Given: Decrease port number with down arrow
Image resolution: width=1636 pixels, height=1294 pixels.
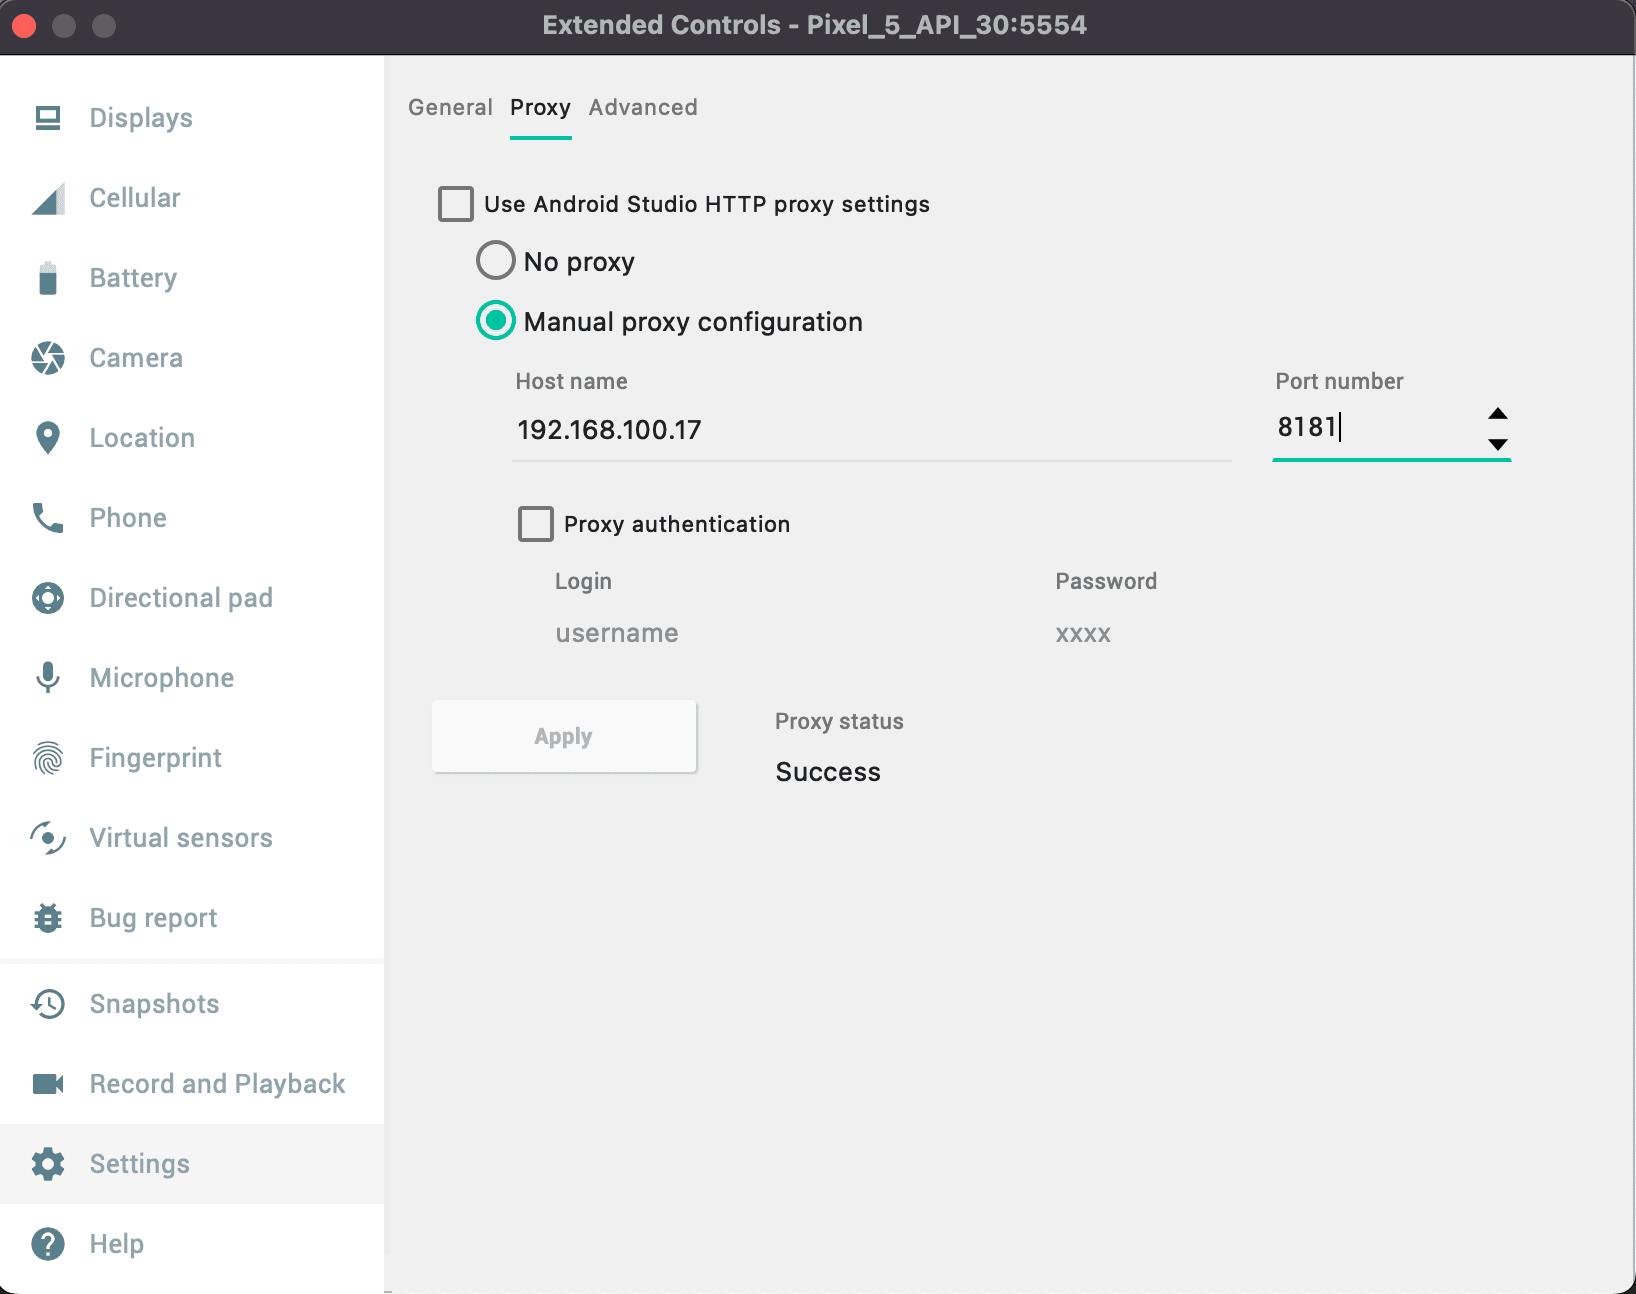Looking at the screenshot, I should tap(1497, 444).
